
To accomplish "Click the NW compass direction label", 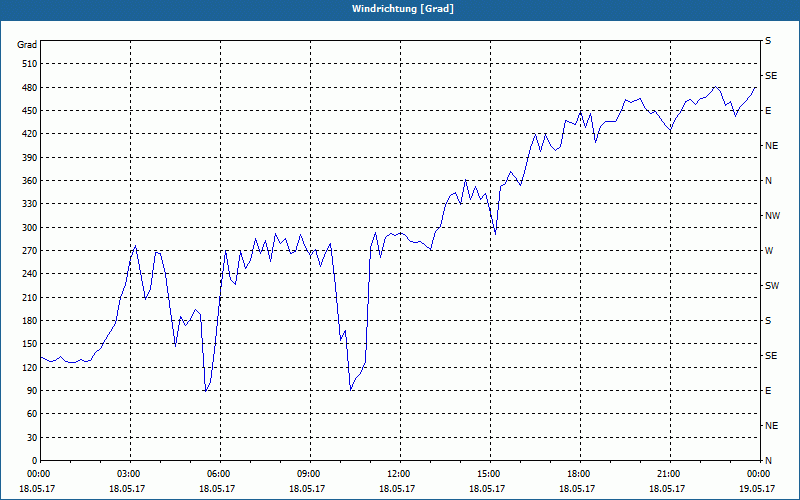I will (772, 216).
